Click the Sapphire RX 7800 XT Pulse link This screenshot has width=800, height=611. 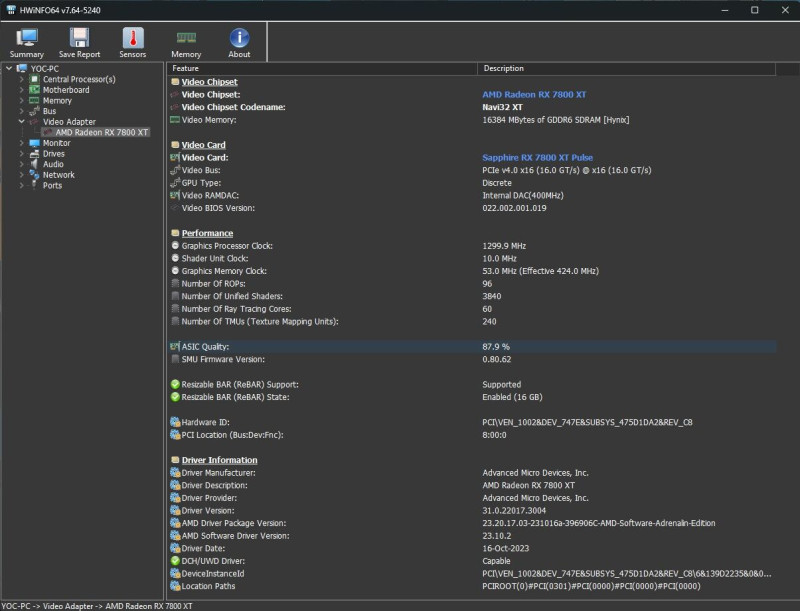coord(537,158)
